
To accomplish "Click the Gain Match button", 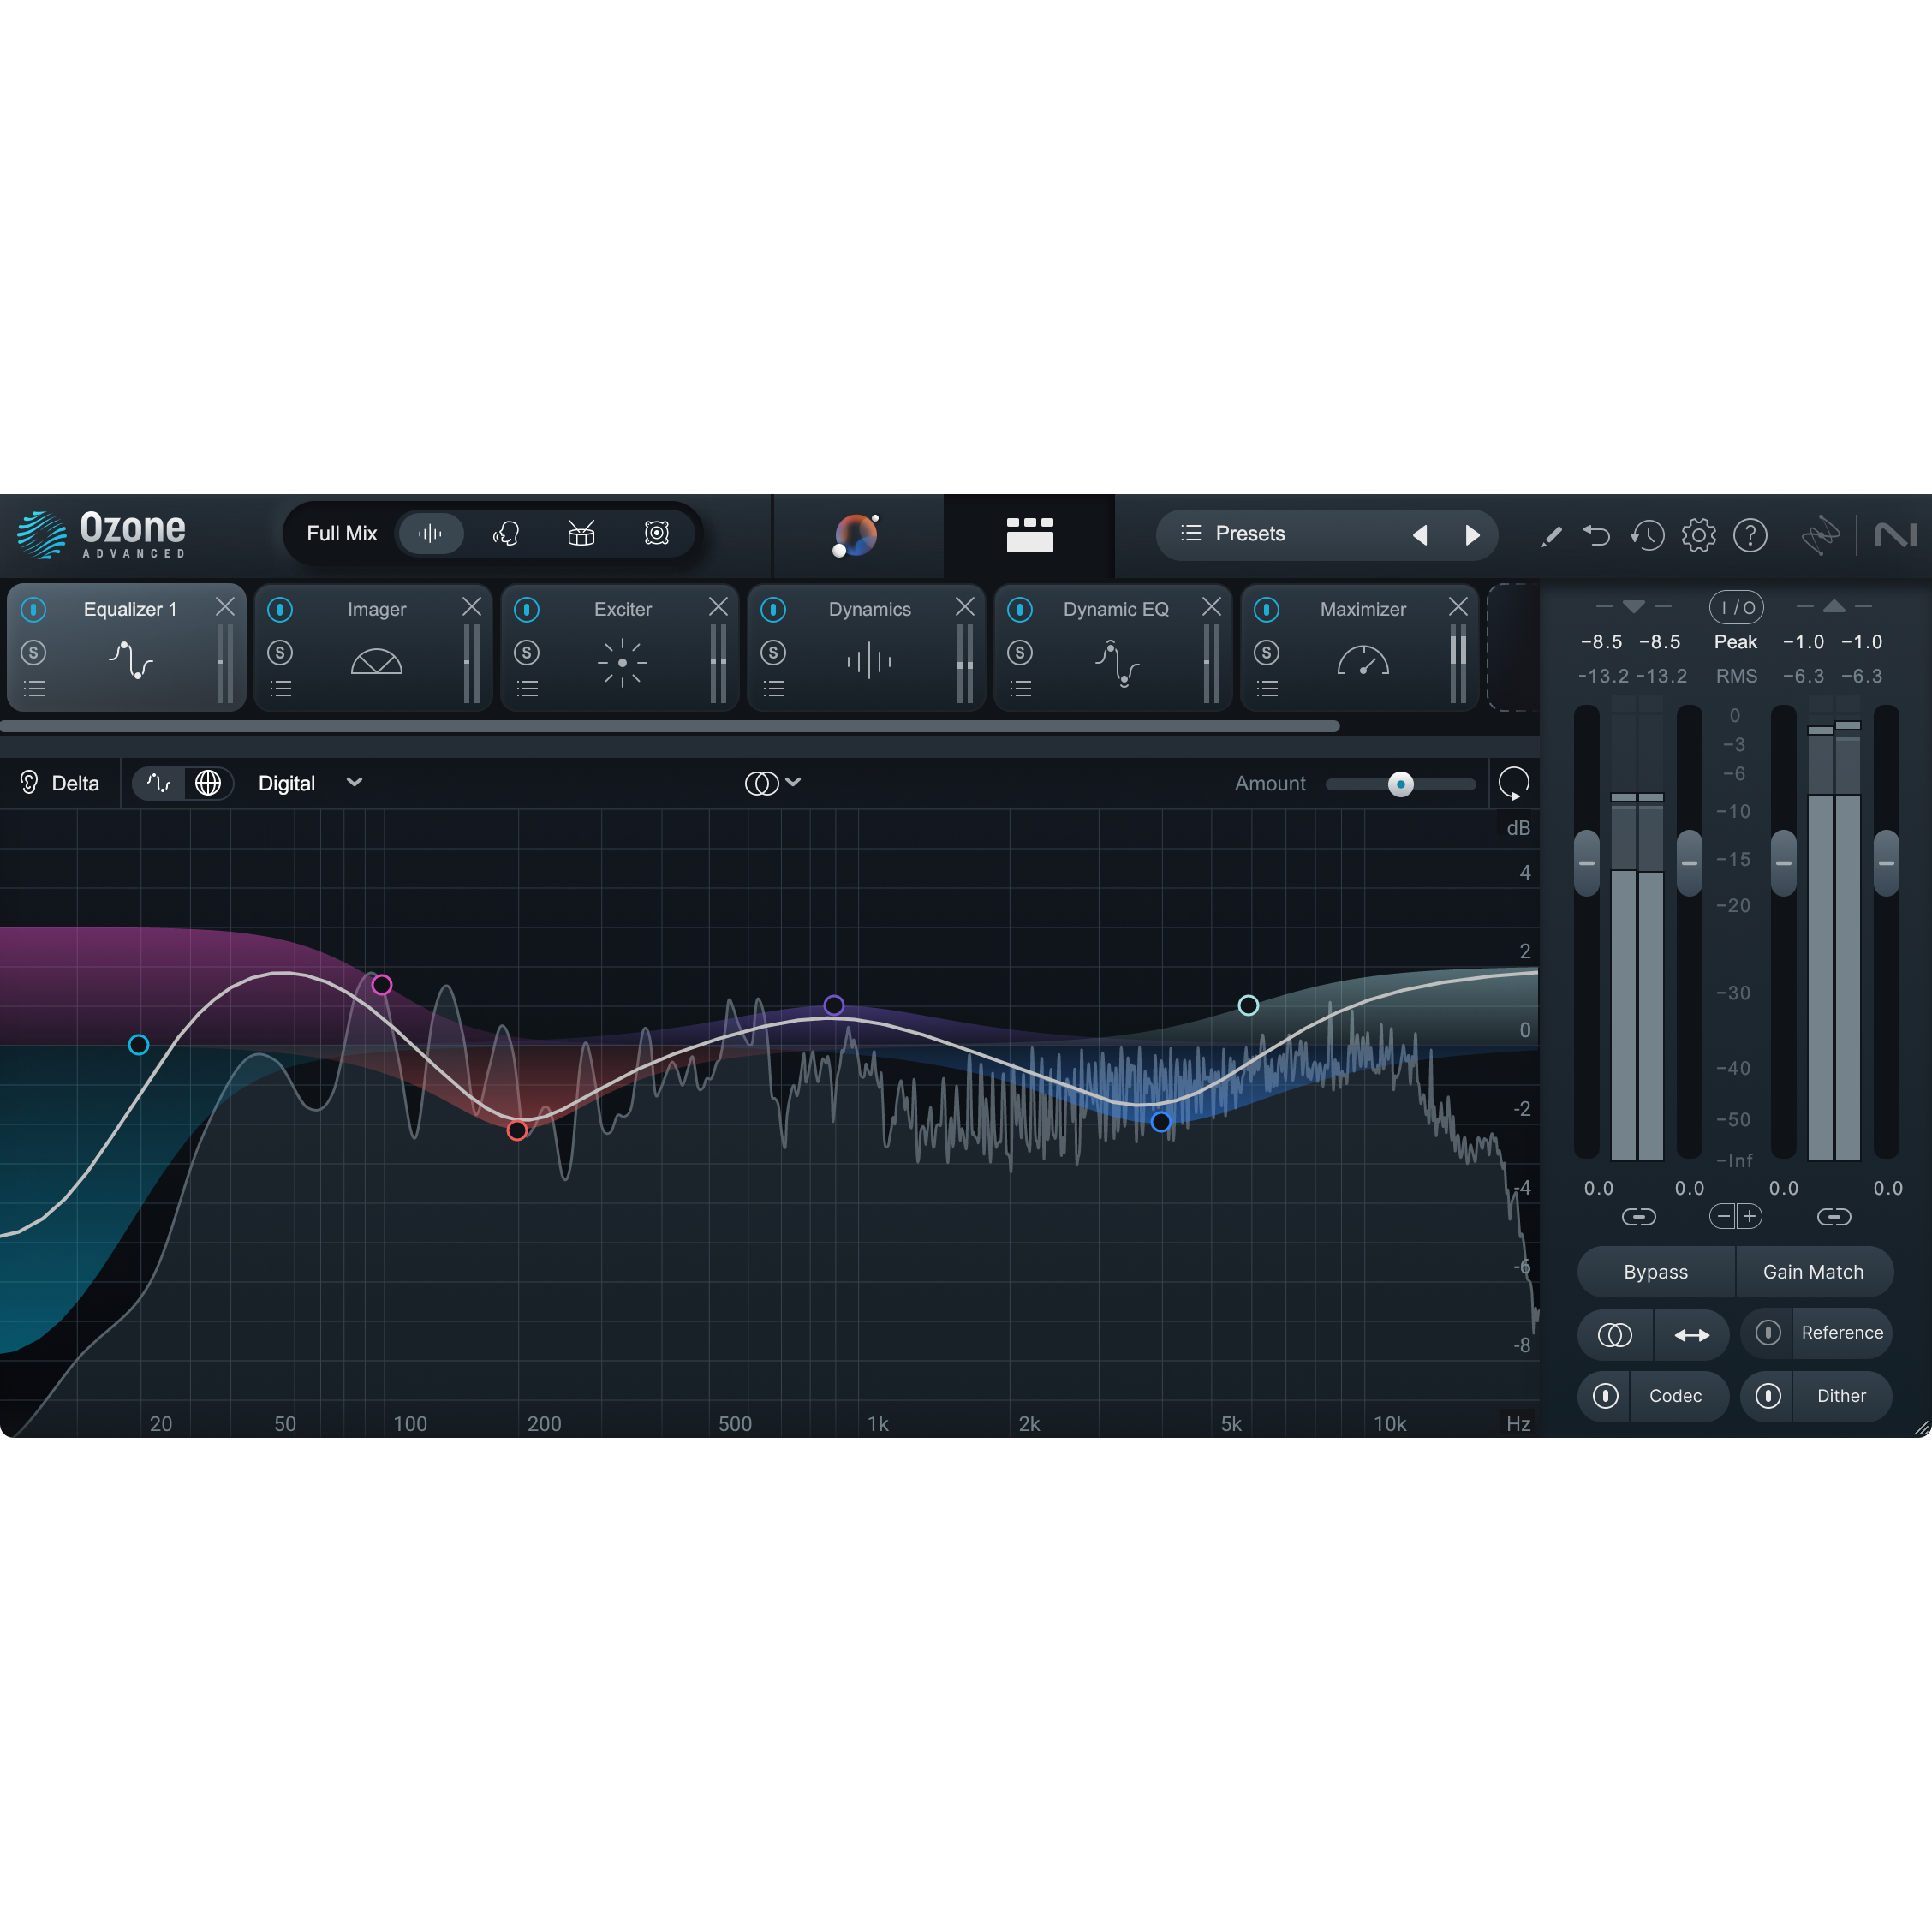I will point(1814,1272).
